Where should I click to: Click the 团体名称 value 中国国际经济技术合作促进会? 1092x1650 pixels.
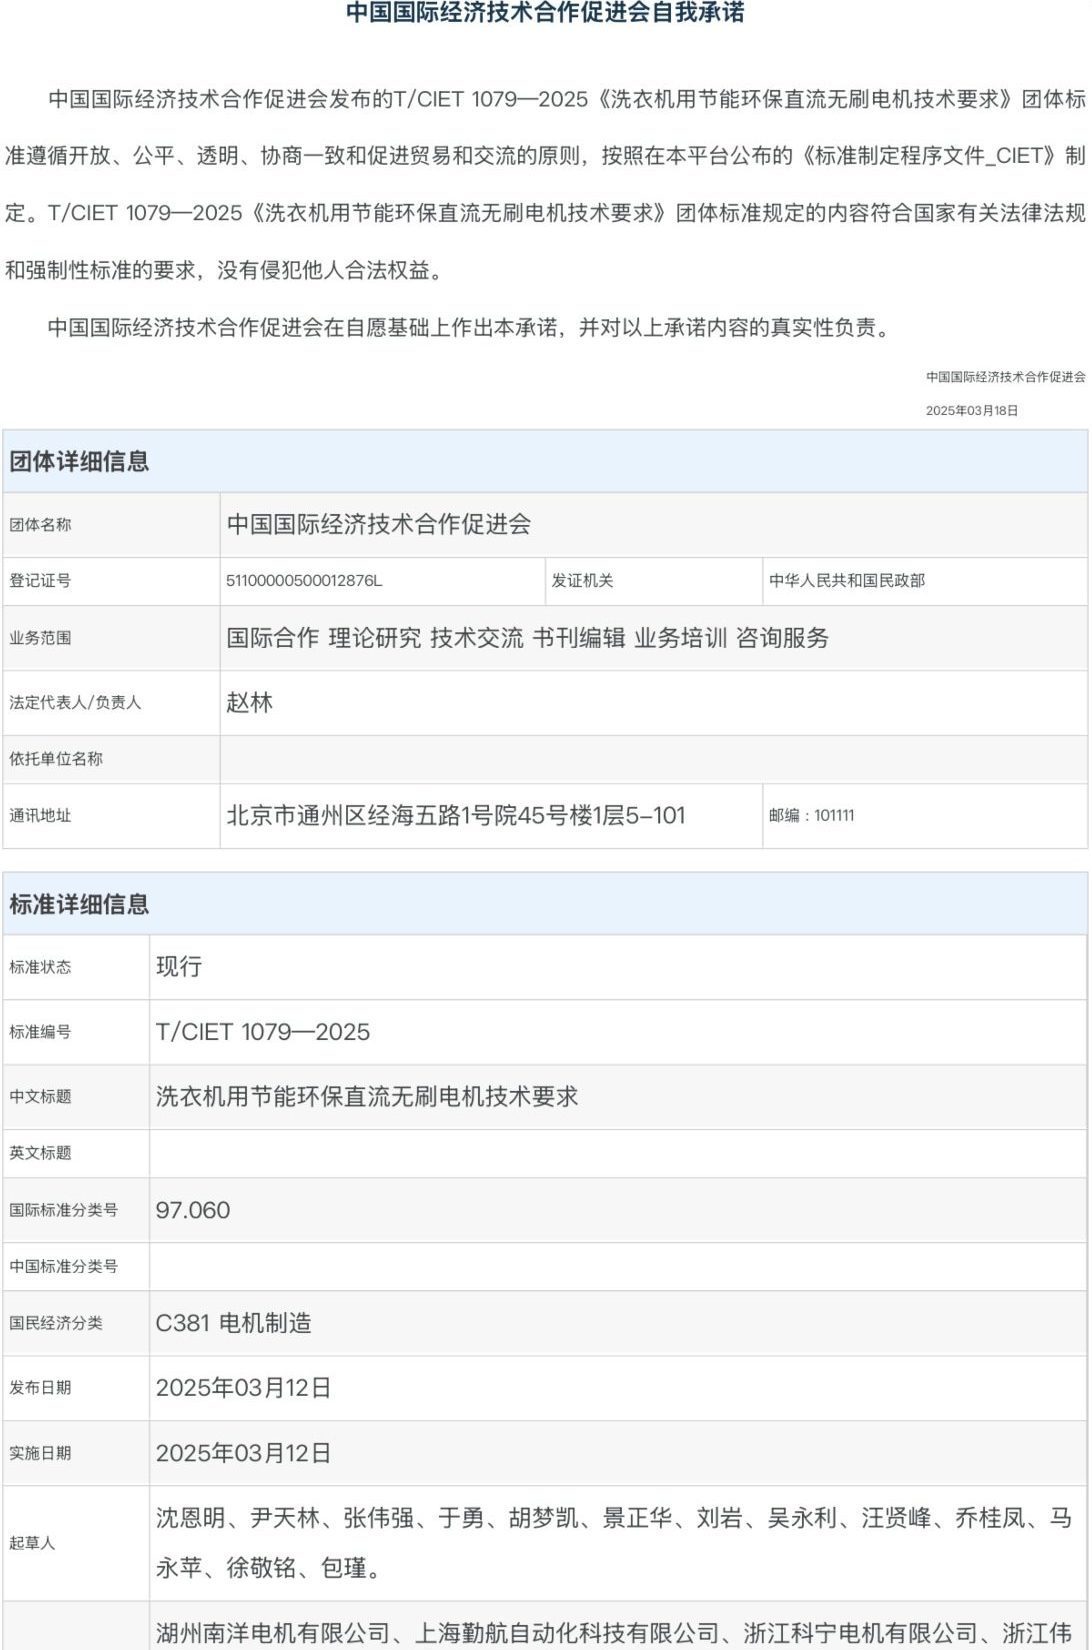[x=378, y=525]
